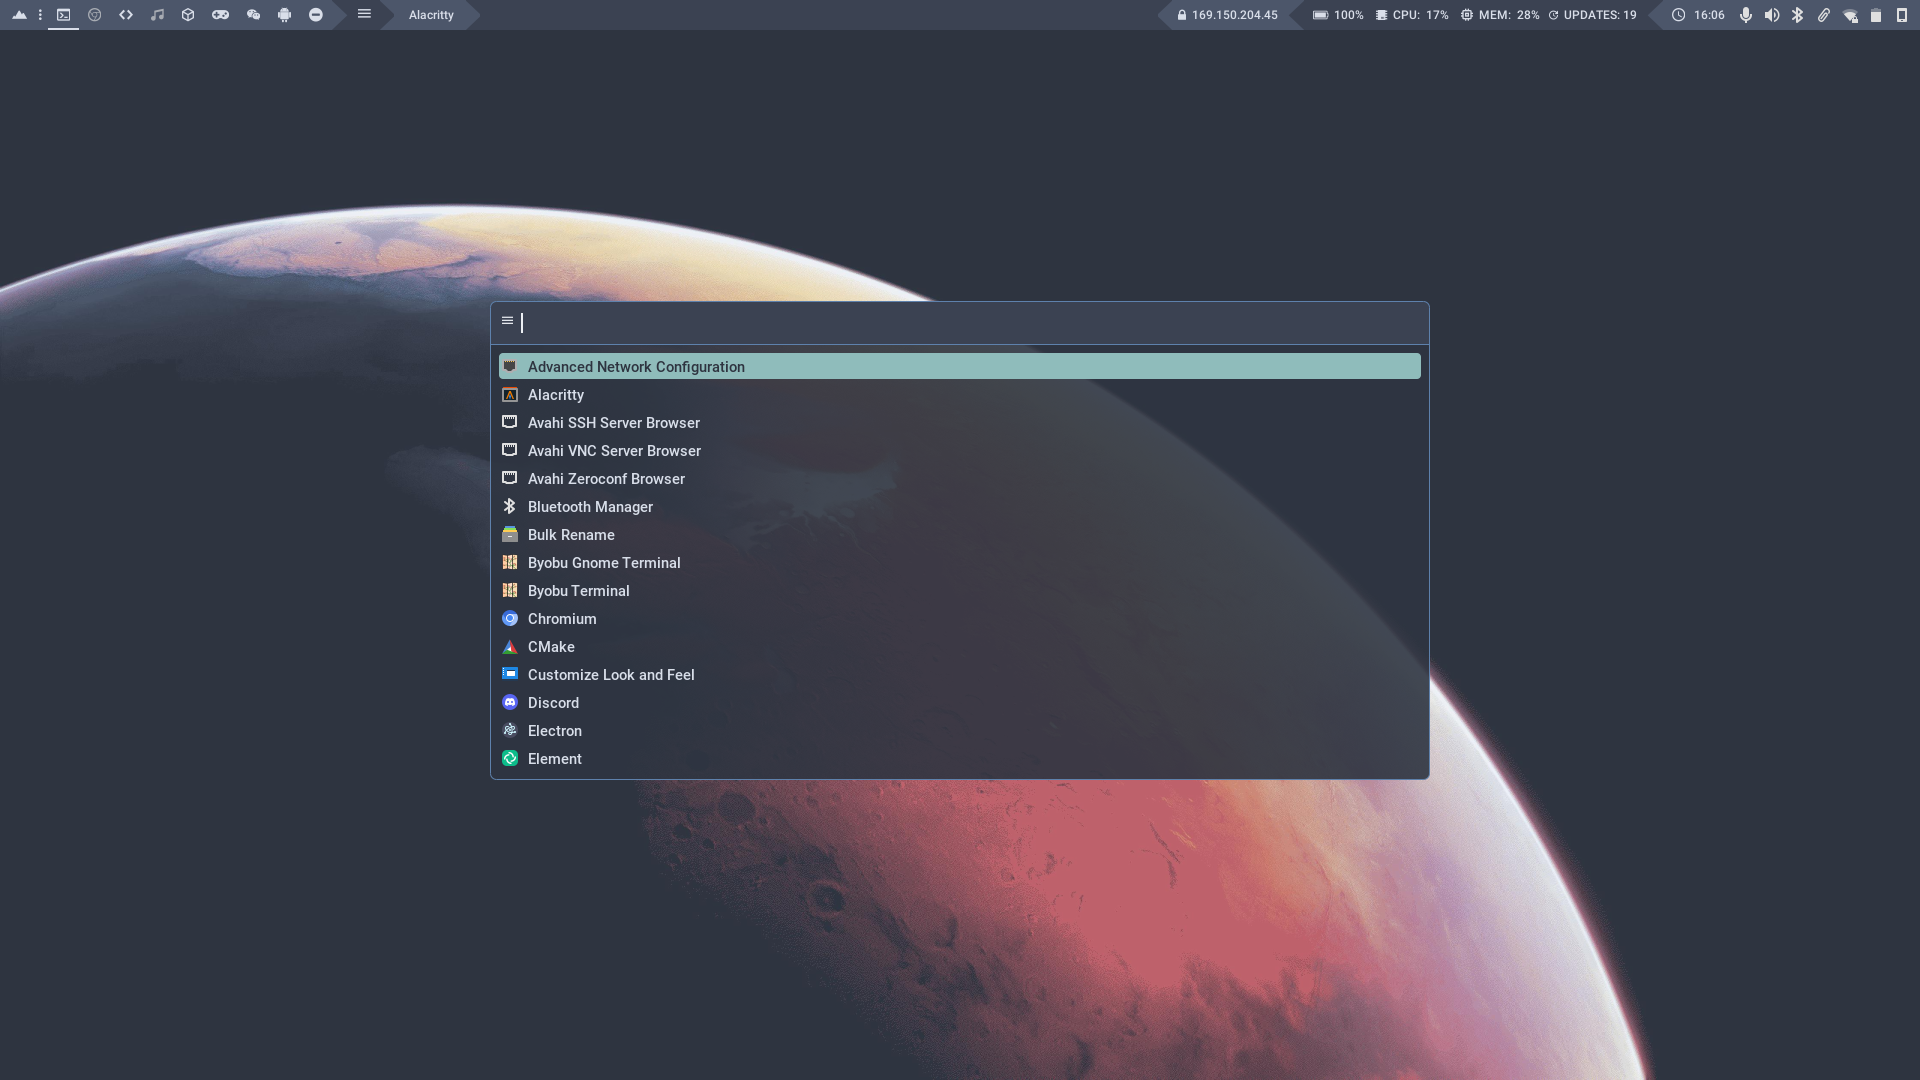The image size is (1920, 1080).
Task: Open the code workspace icon
Action: [x=126, y=15]
